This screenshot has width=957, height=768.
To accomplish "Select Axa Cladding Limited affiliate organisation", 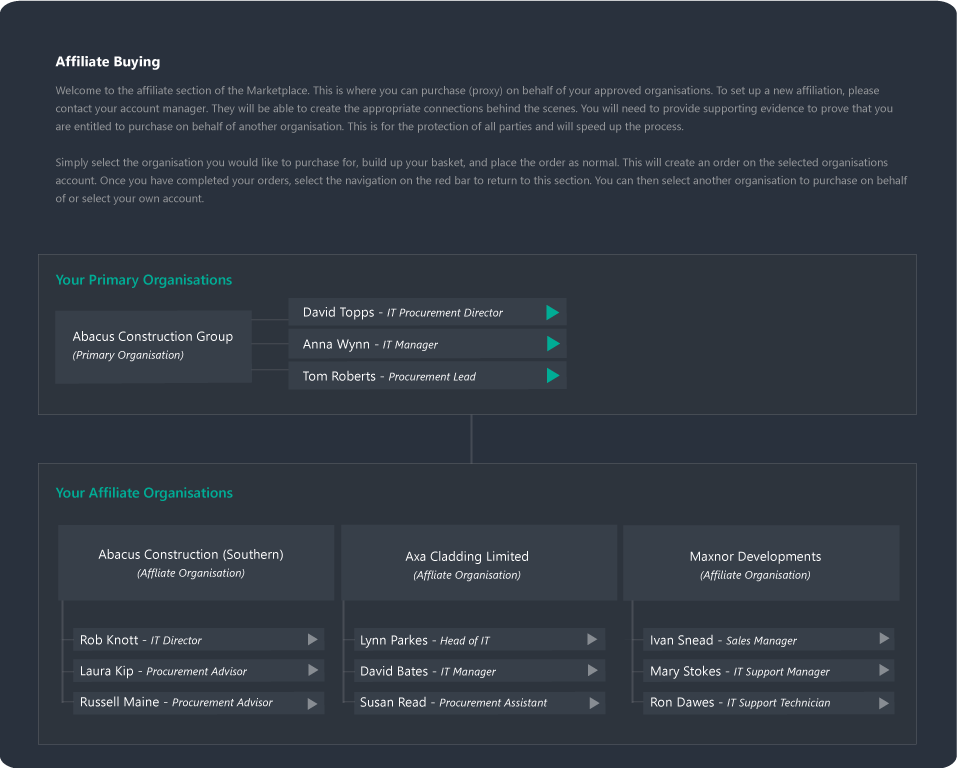I will (x=467, y=564).
